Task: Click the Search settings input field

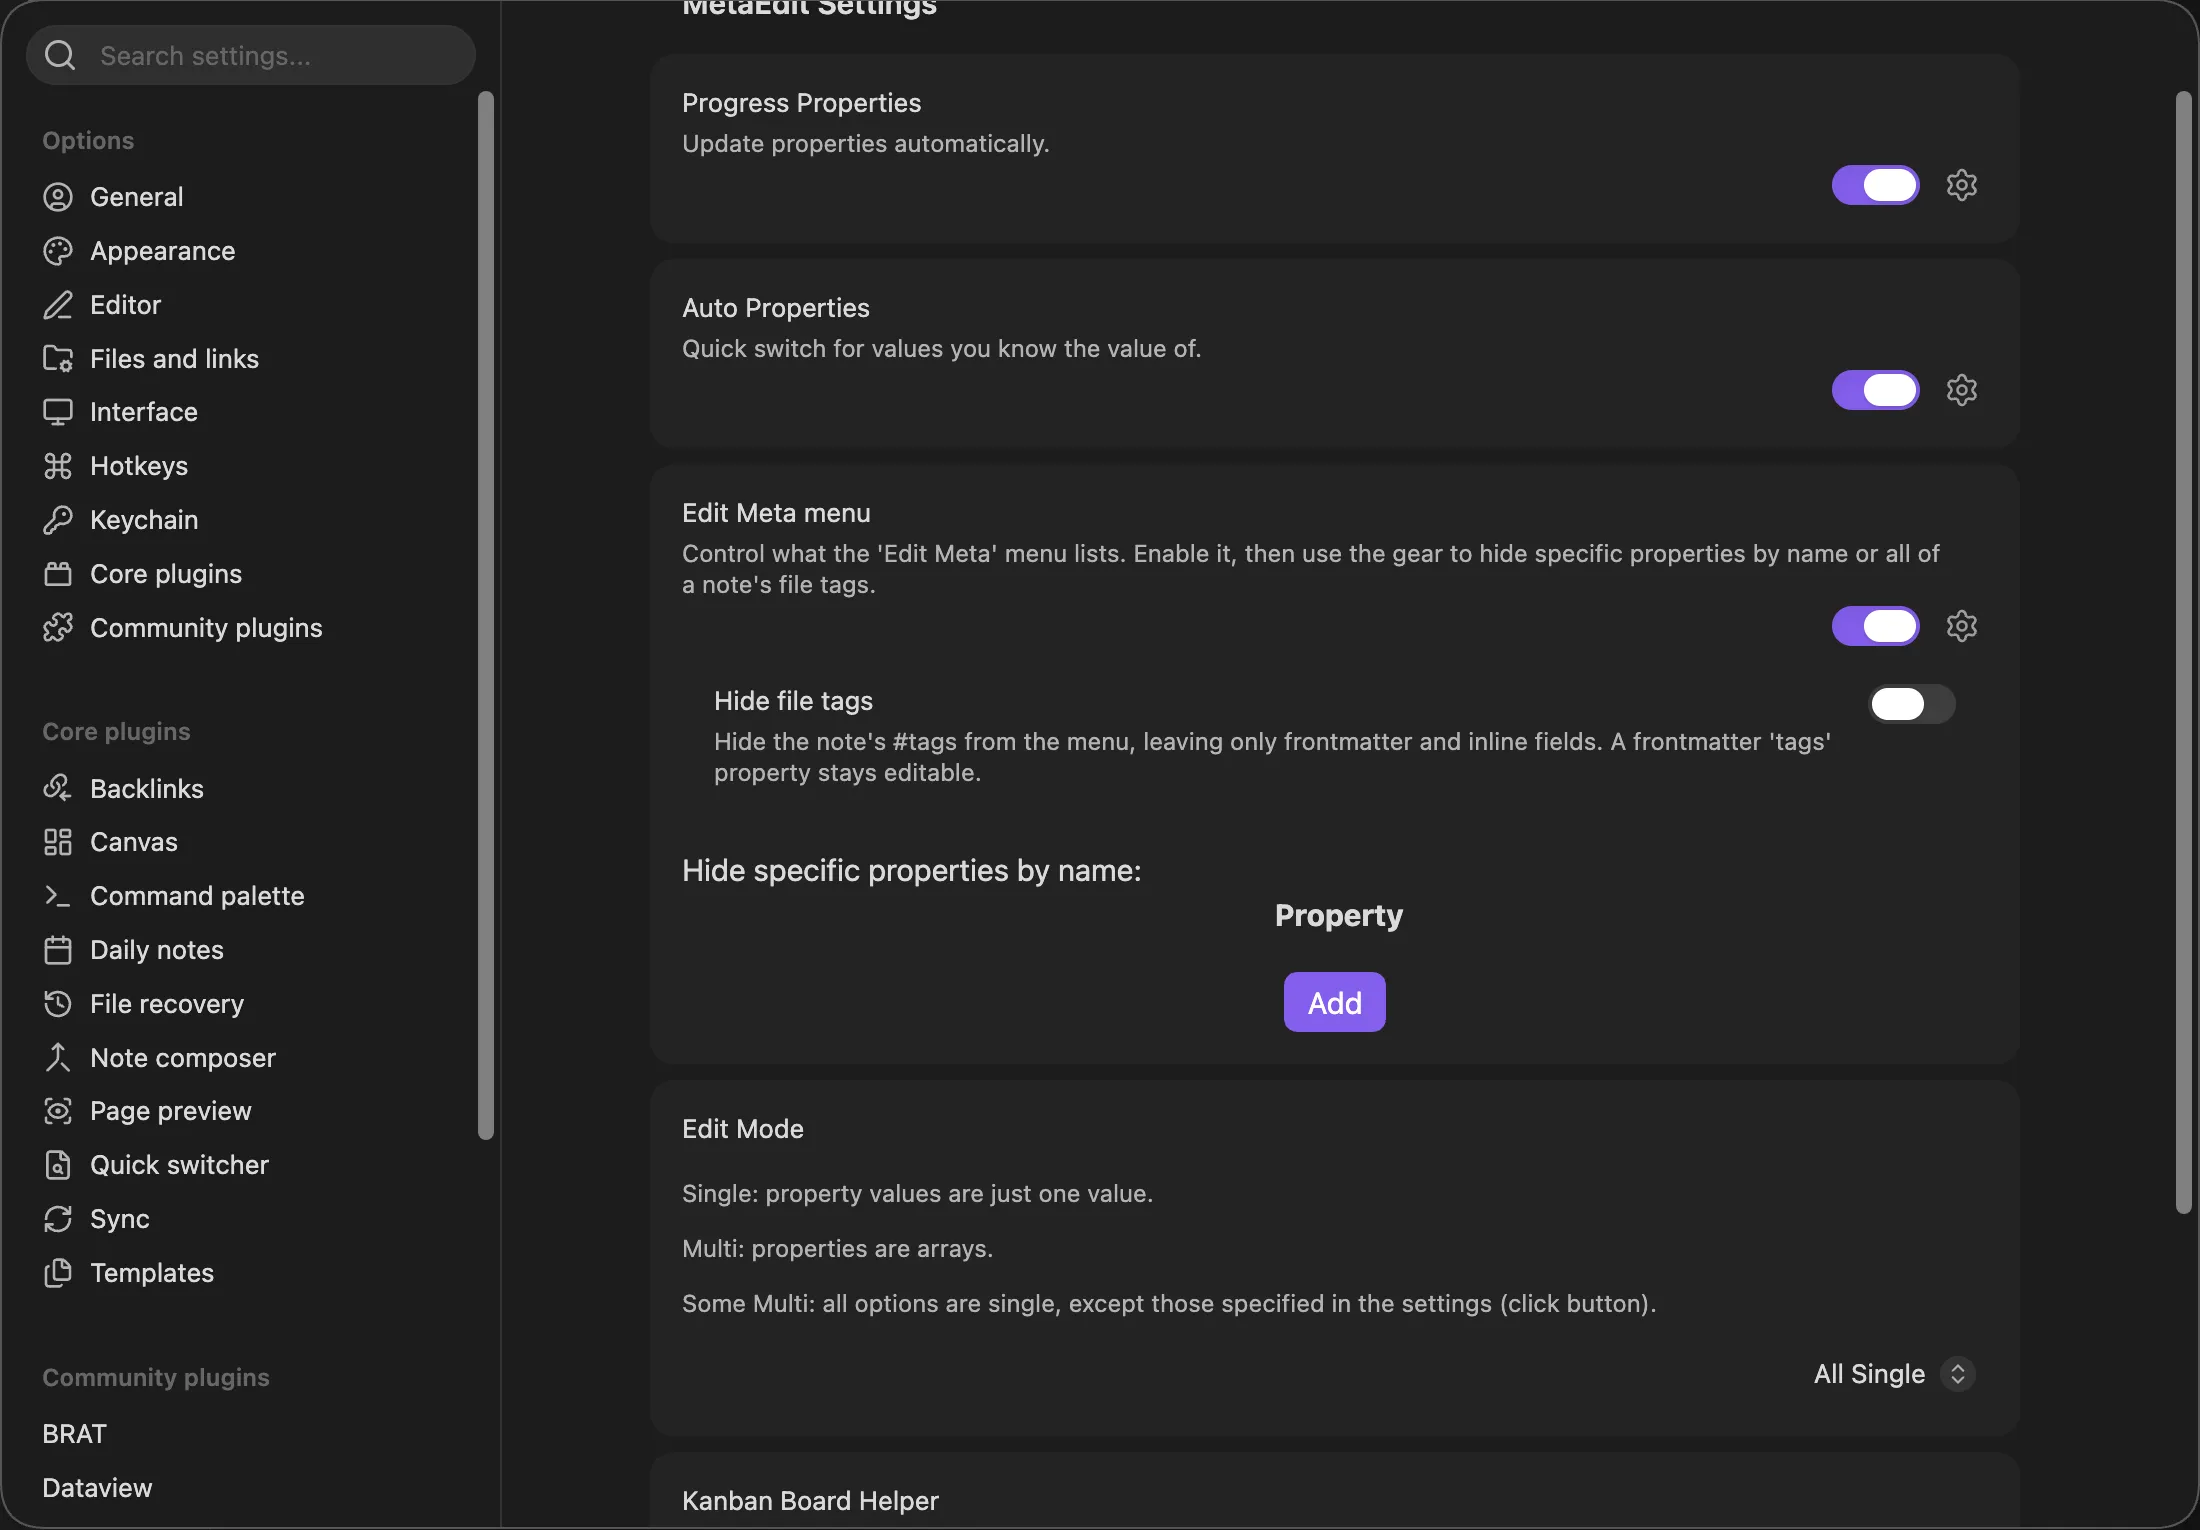Action: tap(251, 55)
